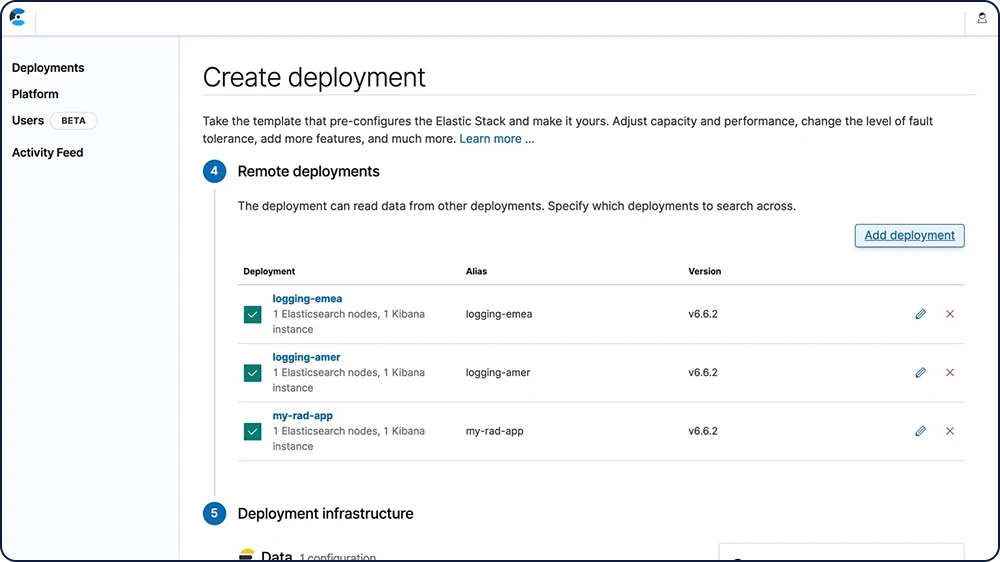Click the v6.6.2 version of logging-amer
1000x562 pixels.
[x=703, y=373]
